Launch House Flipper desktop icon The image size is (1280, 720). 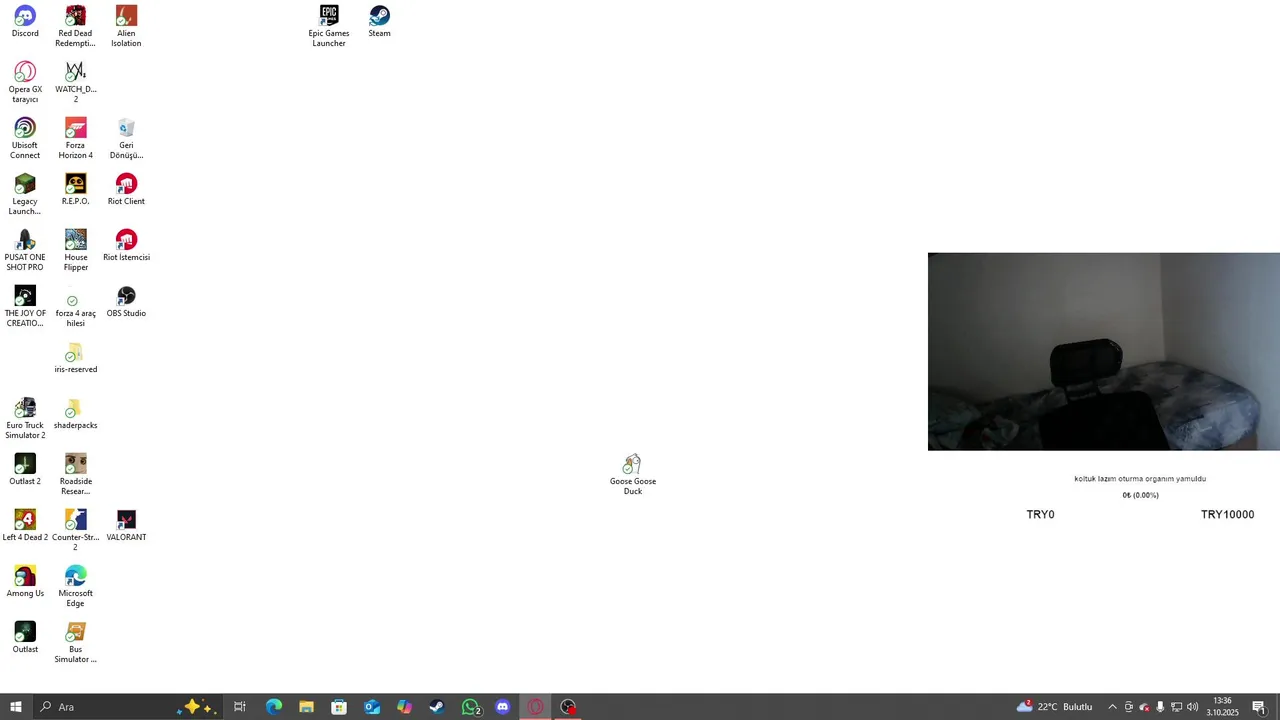click(75, 251)
